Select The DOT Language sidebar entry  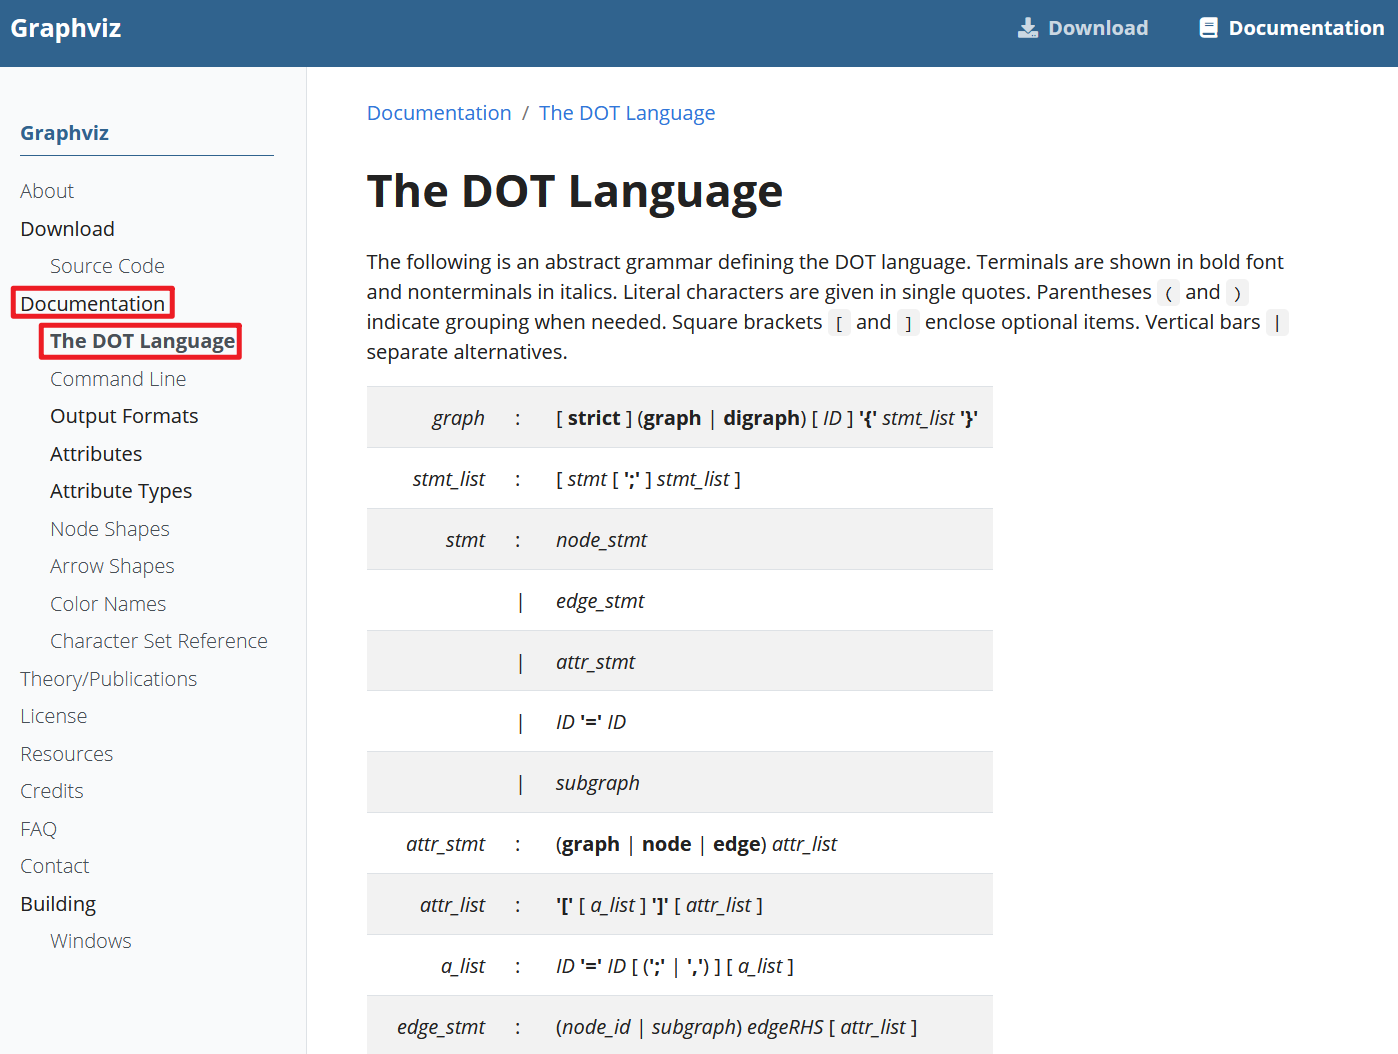pyautogui.click(x=141, y=341)
